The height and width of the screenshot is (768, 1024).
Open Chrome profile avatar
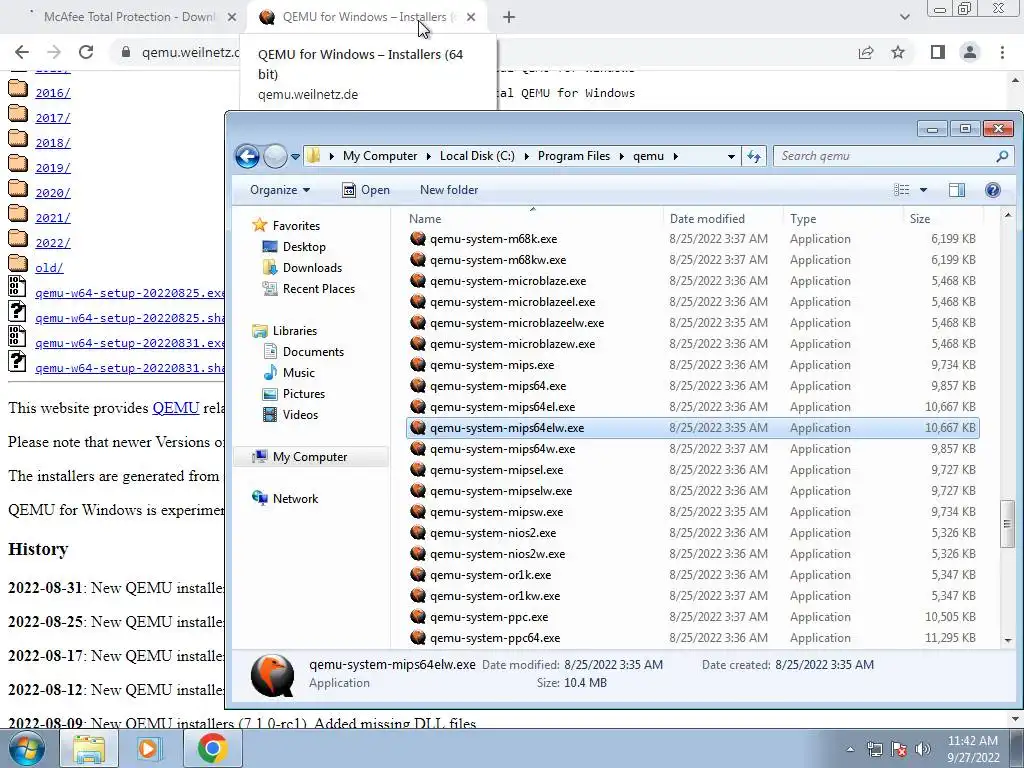pyautogui.click(x=970, y=52)
